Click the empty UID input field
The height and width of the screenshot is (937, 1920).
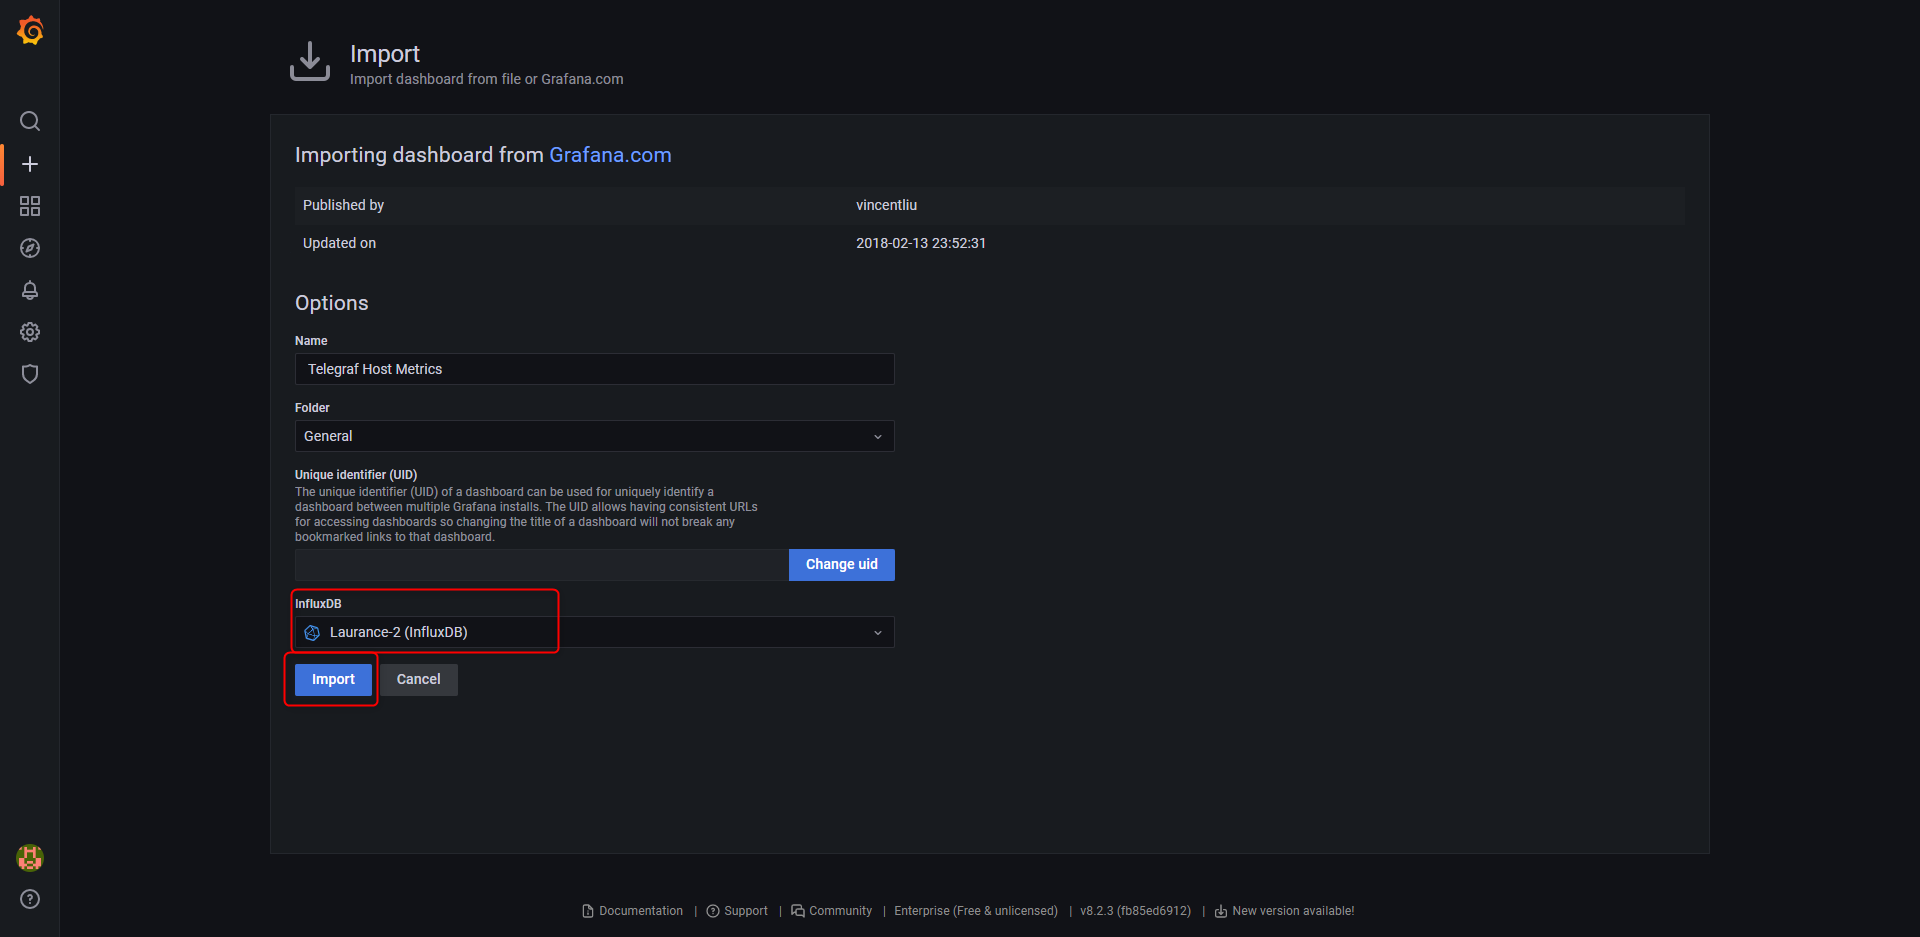(541, 565)
